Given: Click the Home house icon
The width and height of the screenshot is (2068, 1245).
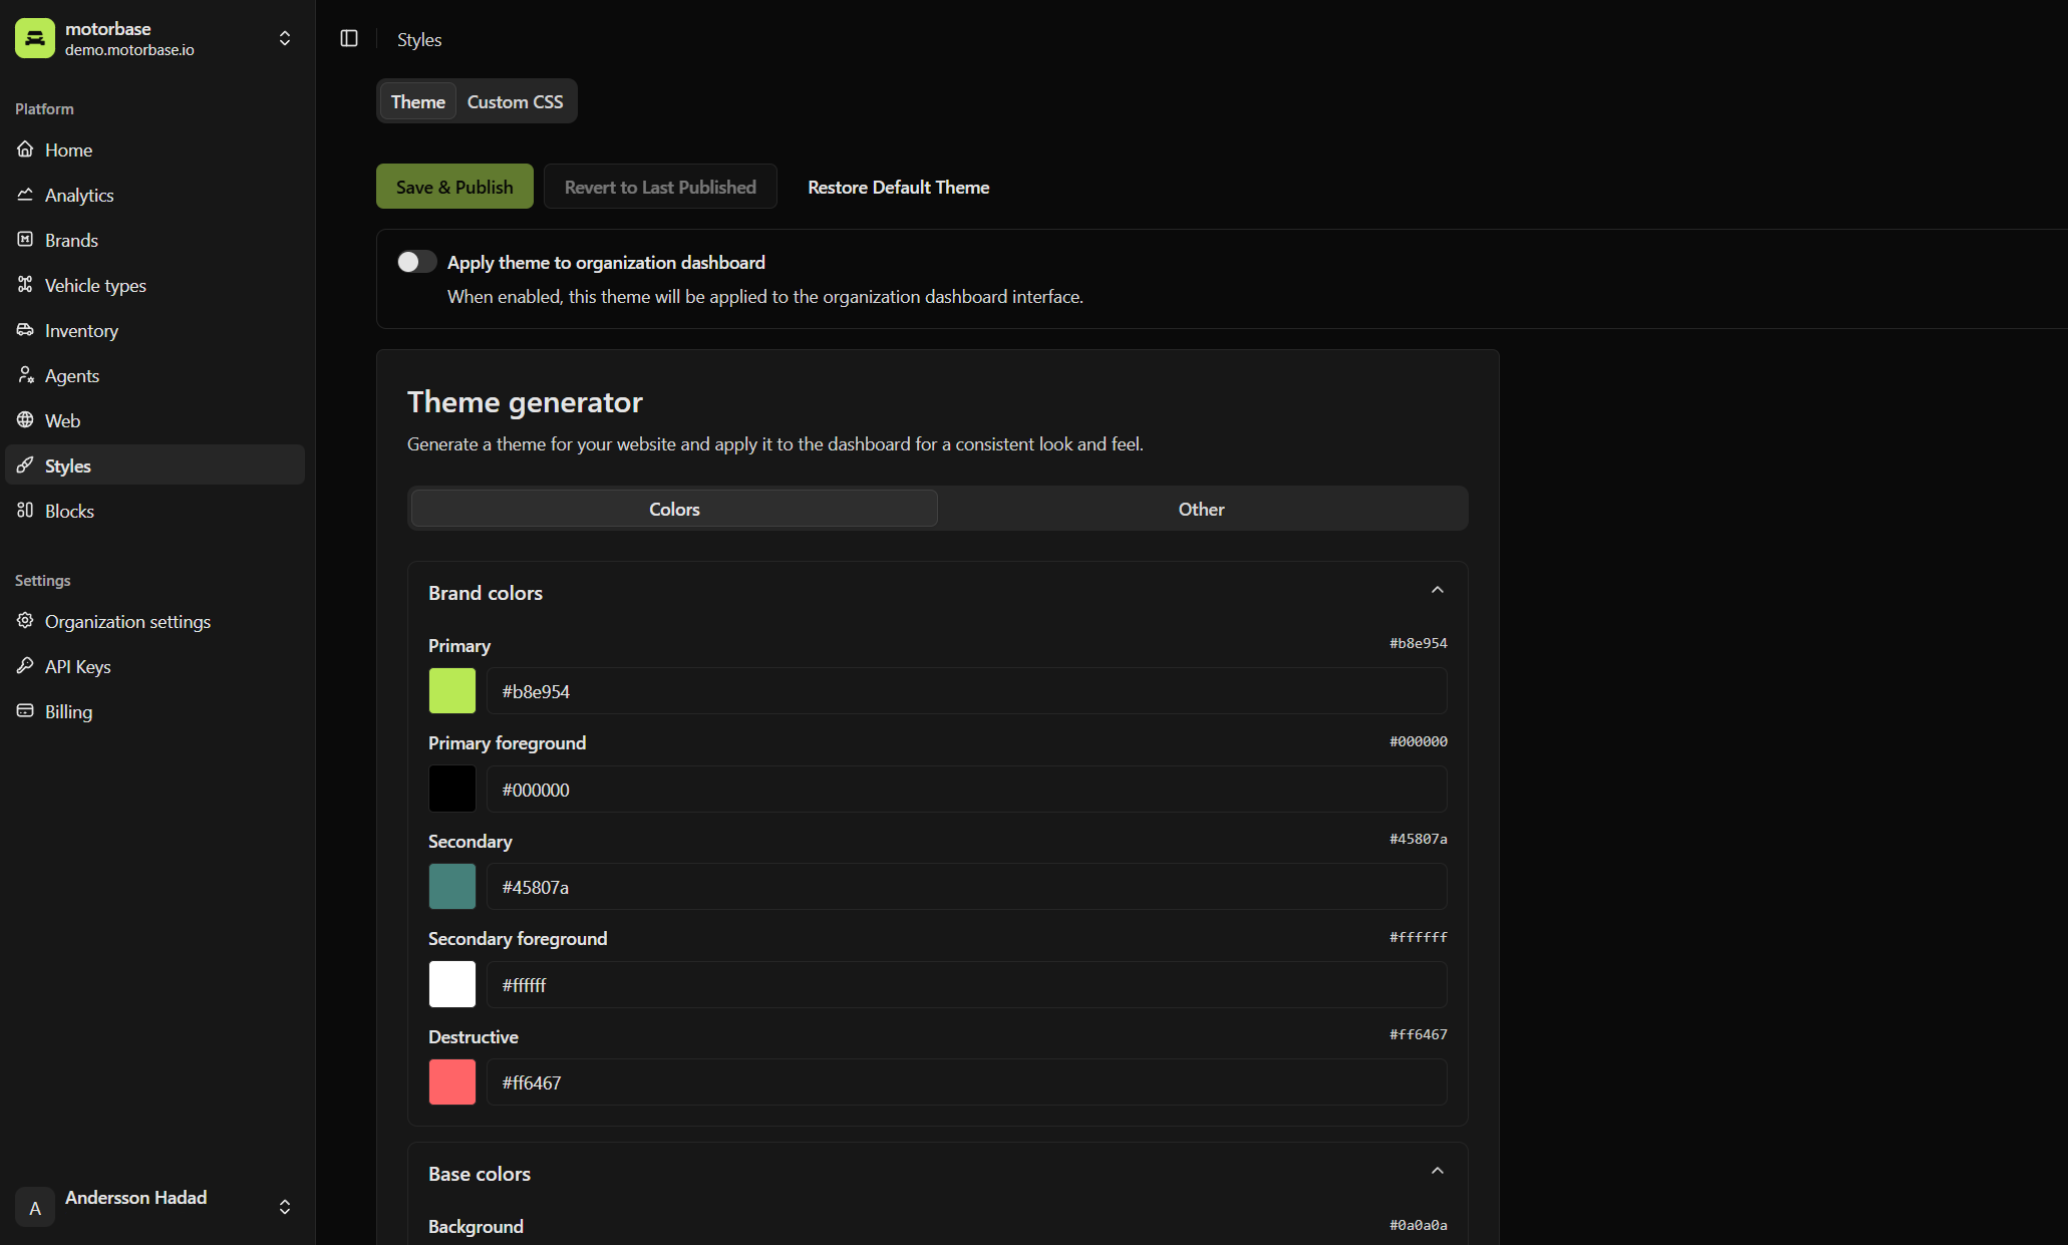Looking at the screenshot, I should coord(25,149).
